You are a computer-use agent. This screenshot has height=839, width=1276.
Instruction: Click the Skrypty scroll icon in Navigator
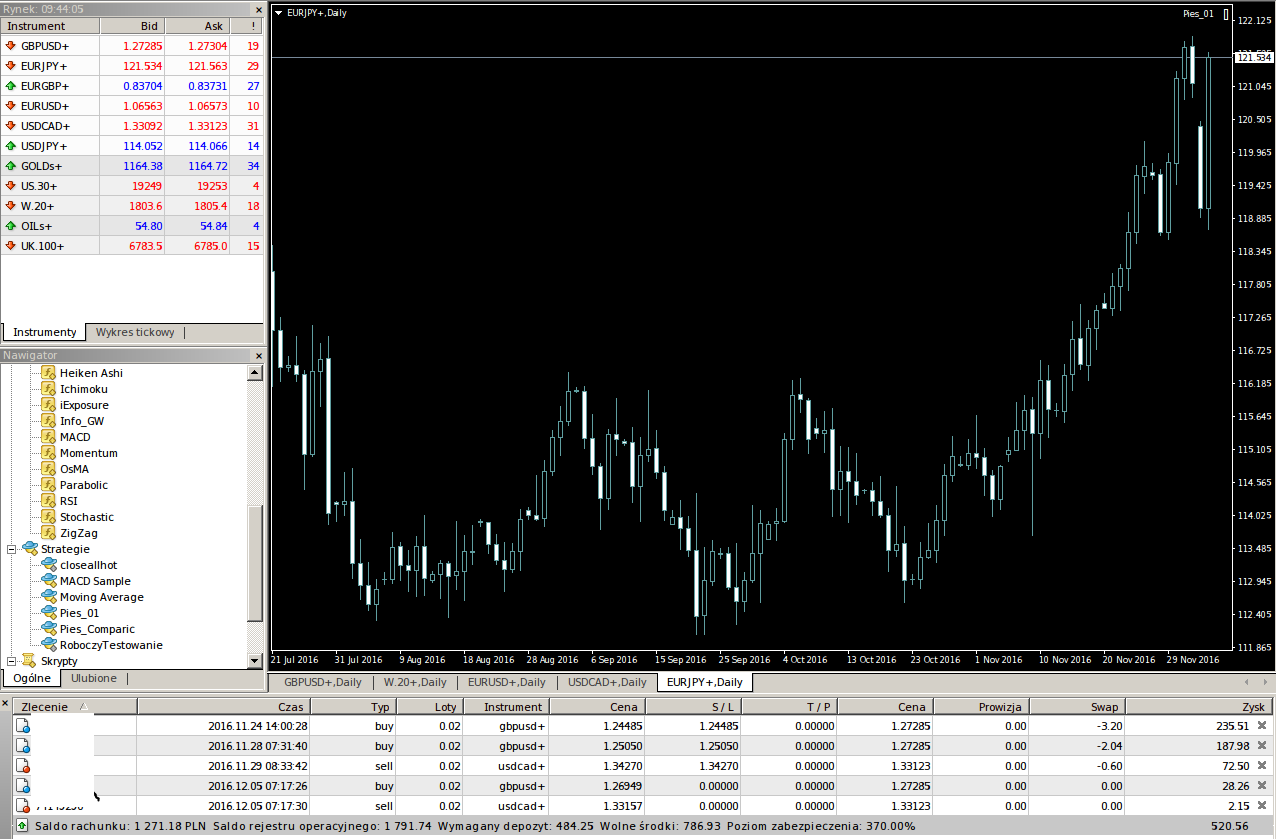[x=29, y=661]
